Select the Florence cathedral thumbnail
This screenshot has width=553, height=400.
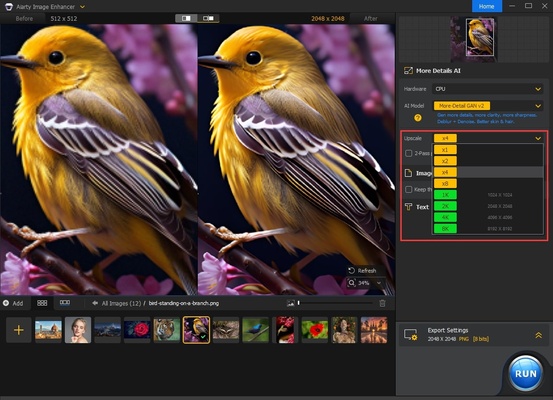(48, 330)
